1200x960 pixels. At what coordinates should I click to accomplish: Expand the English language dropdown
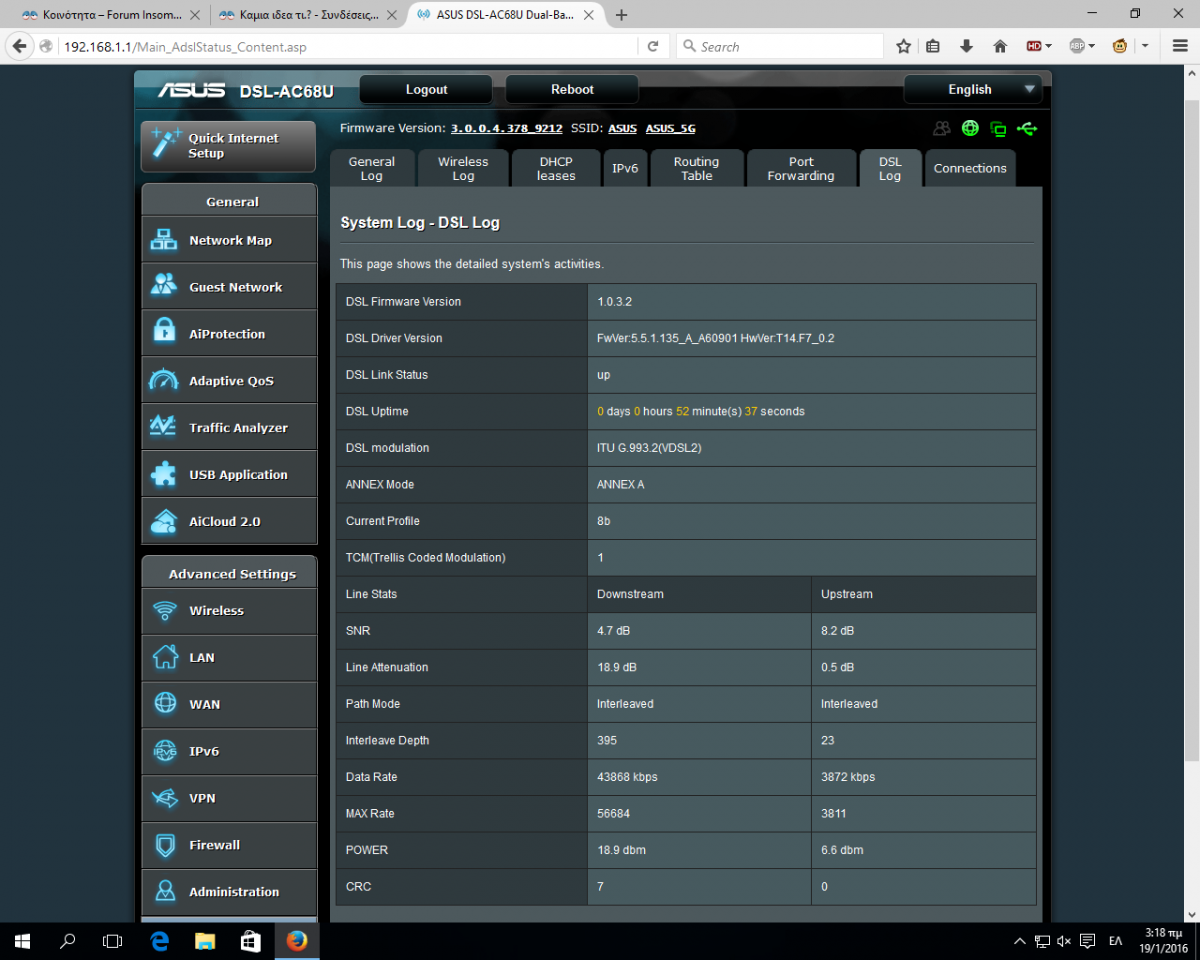[x=972, y=89]
